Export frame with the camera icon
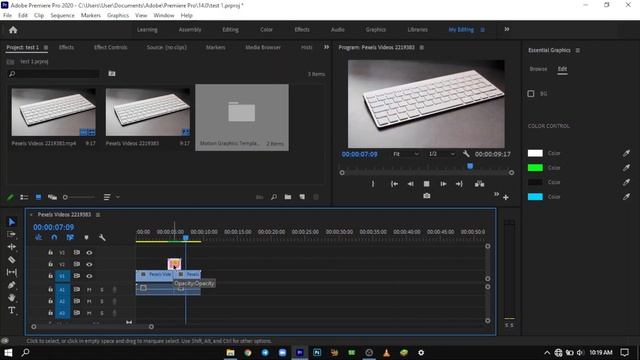The width and height of the screenshot is (640, 360). [x=427, y=196]
